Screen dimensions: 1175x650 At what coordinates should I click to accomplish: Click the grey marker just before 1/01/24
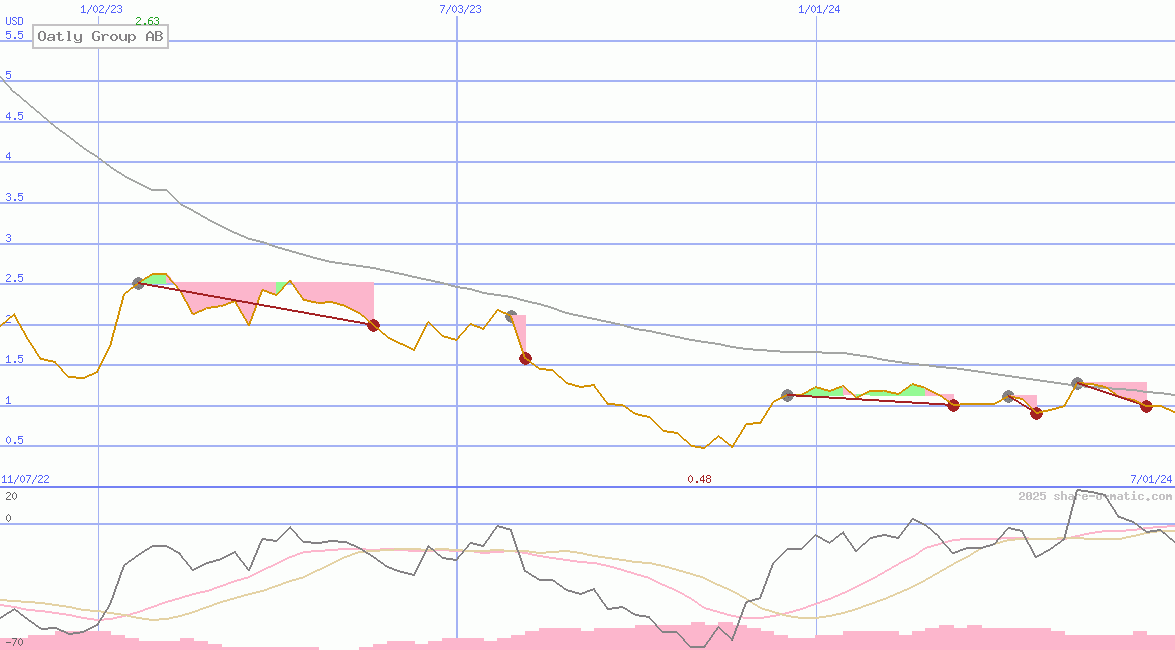pos(787,396)
